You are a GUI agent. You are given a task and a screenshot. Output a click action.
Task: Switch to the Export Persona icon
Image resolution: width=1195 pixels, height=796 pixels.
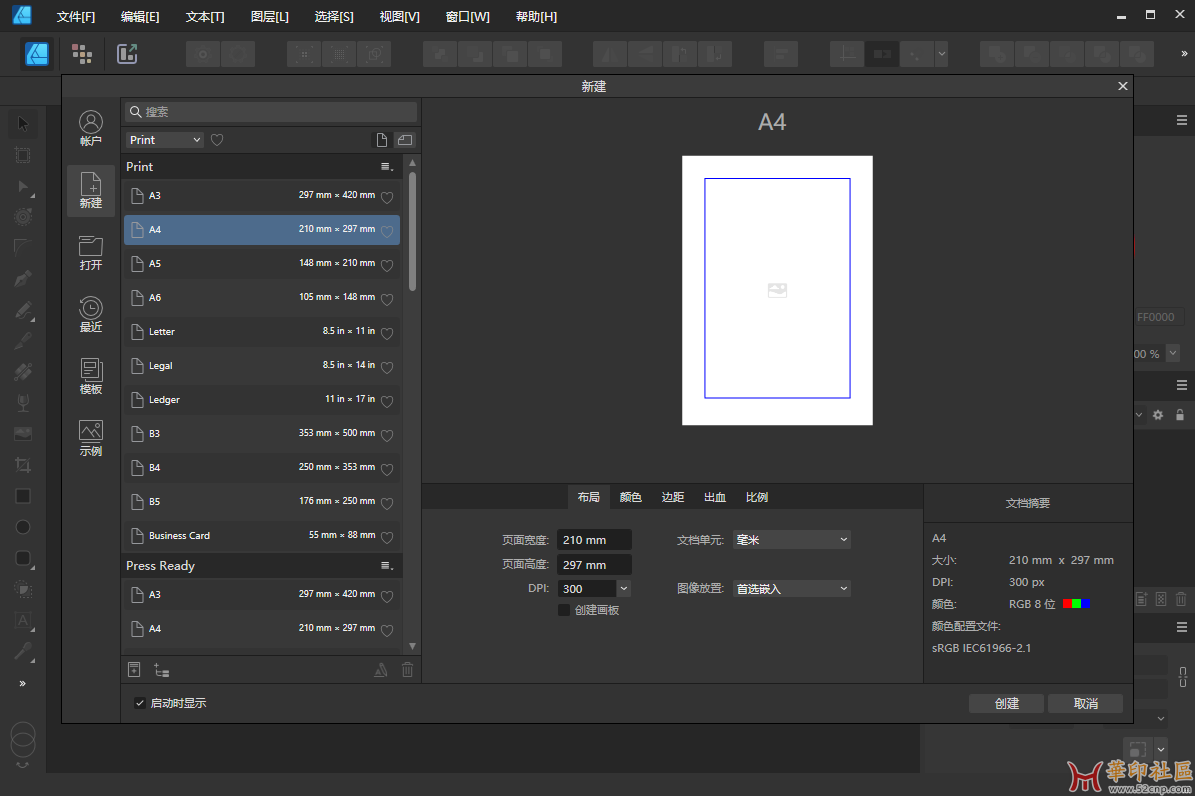(127, 54)
